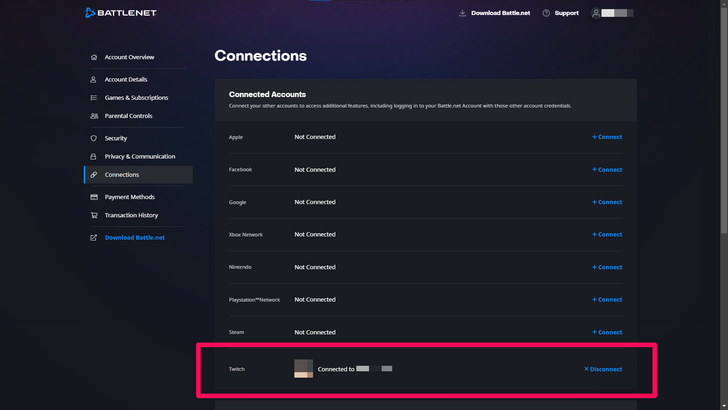Click the Connected Accounts heading
This screenshot has height=410, width=728.
click(267, 94)
